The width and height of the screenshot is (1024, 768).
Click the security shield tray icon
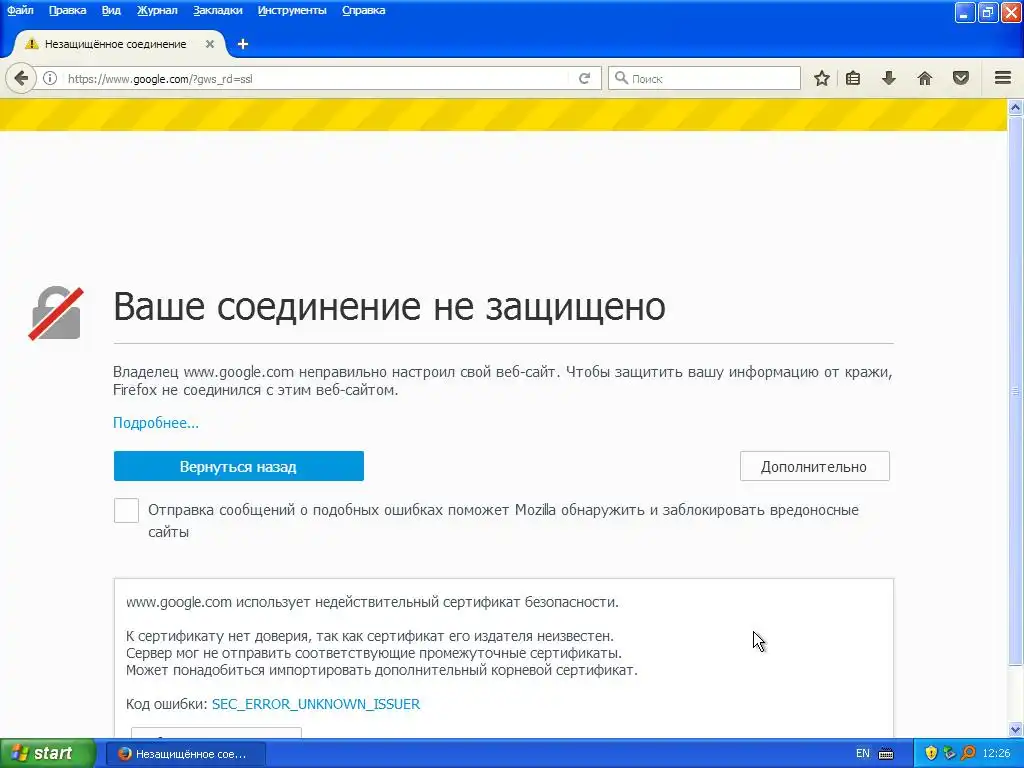[931, 753]
